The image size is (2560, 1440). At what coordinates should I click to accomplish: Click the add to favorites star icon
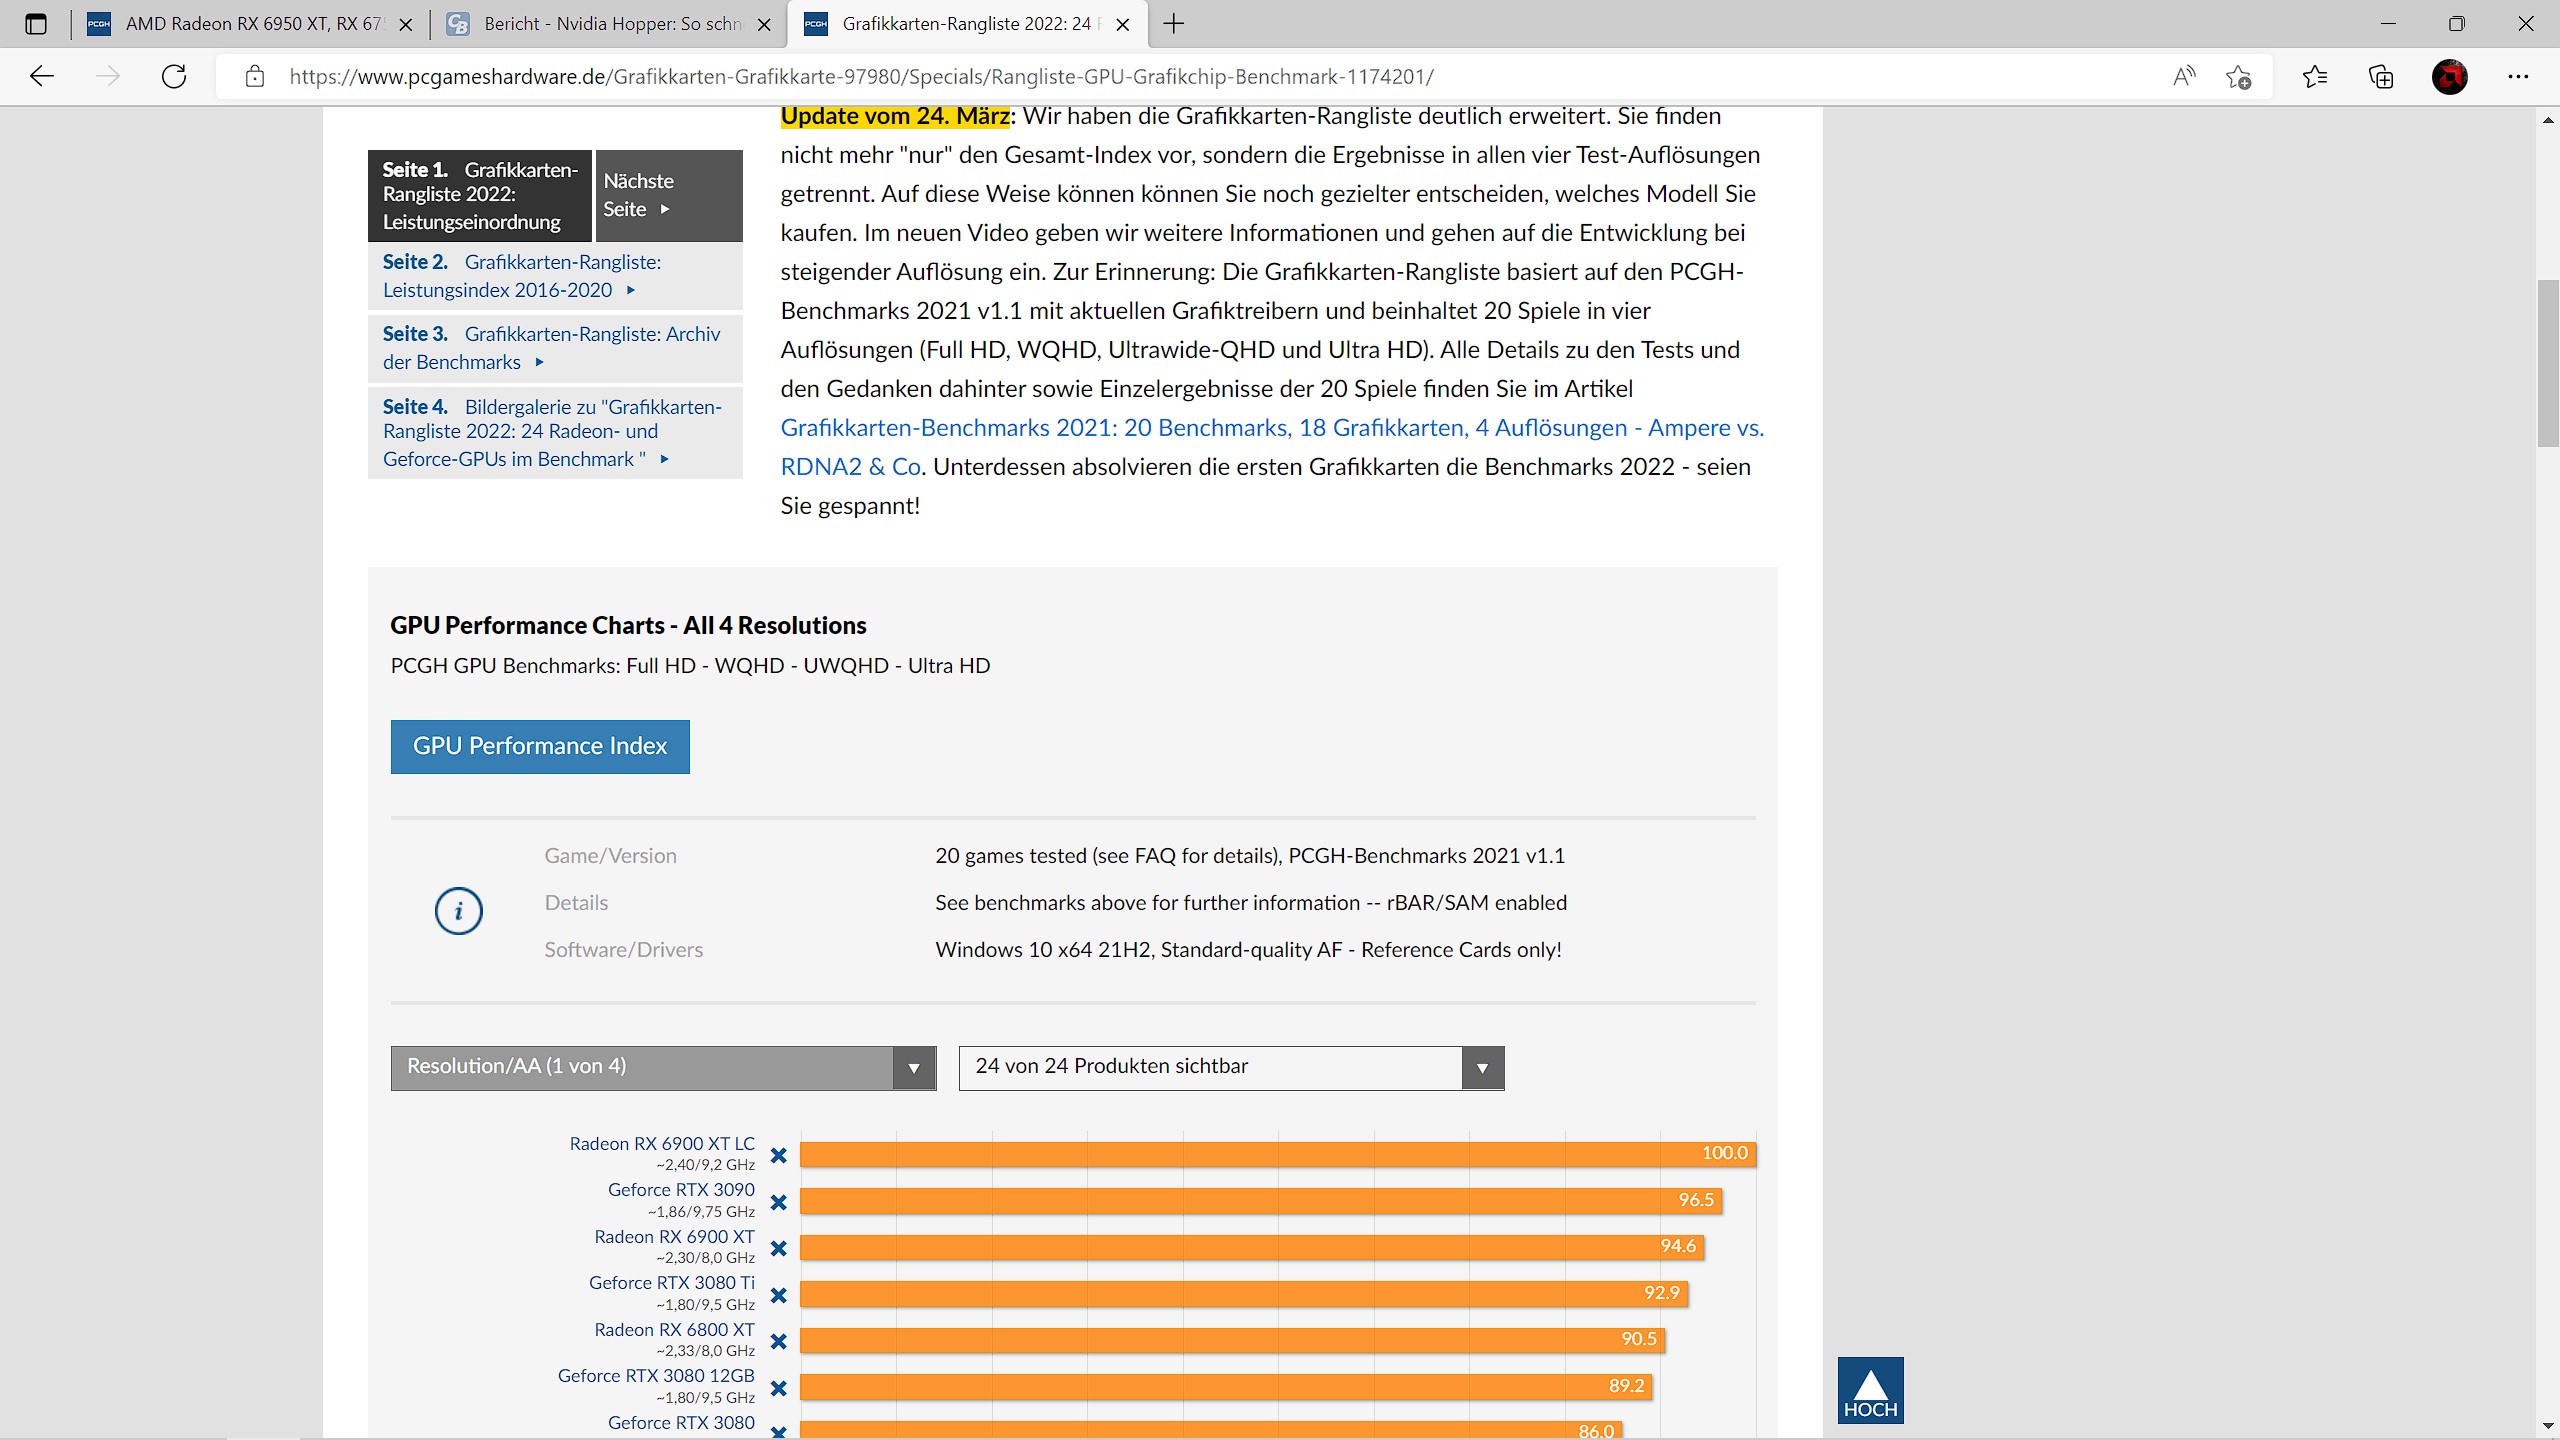click(2239, 77)
